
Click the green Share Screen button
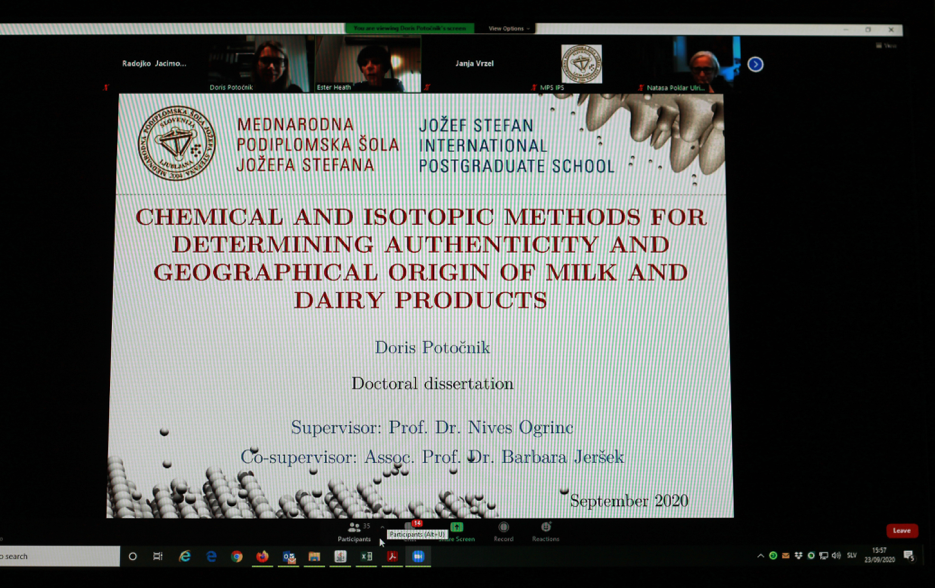(x=457, y=530)
